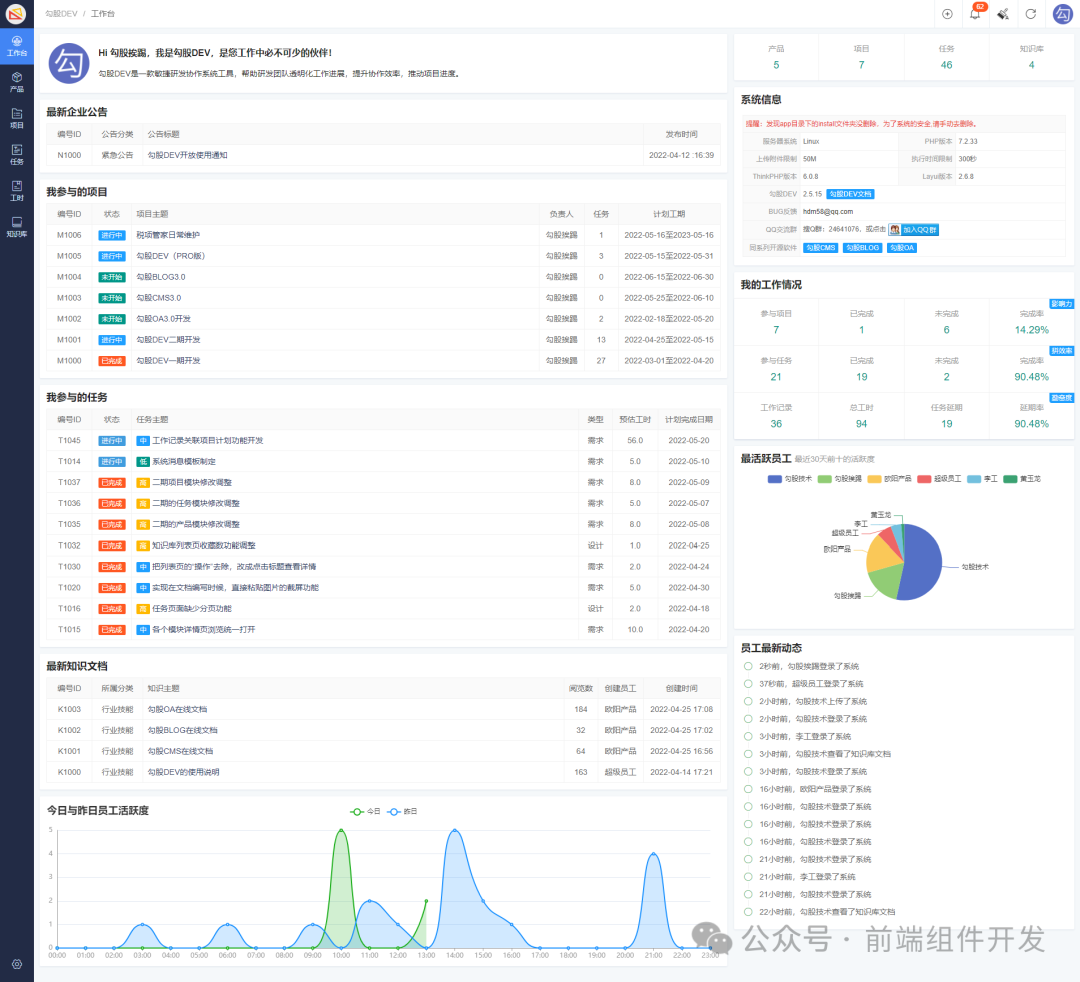Open the 工作台 sidebar item
This screenshot has width=1080, height=982.
(17, 46)
